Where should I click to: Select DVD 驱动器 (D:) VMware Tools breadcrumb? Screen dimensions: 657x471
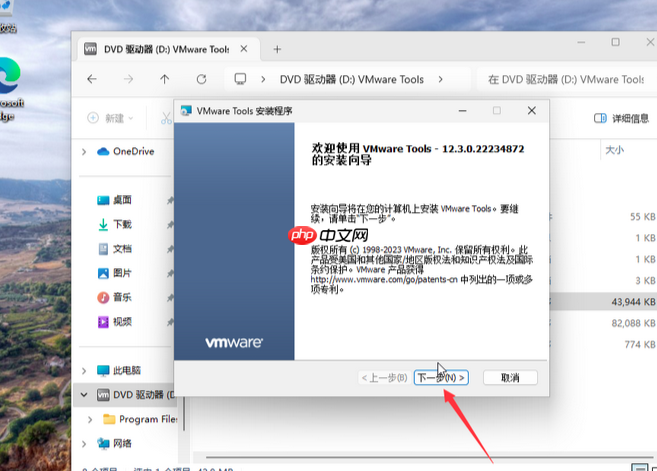click(352, 79)
